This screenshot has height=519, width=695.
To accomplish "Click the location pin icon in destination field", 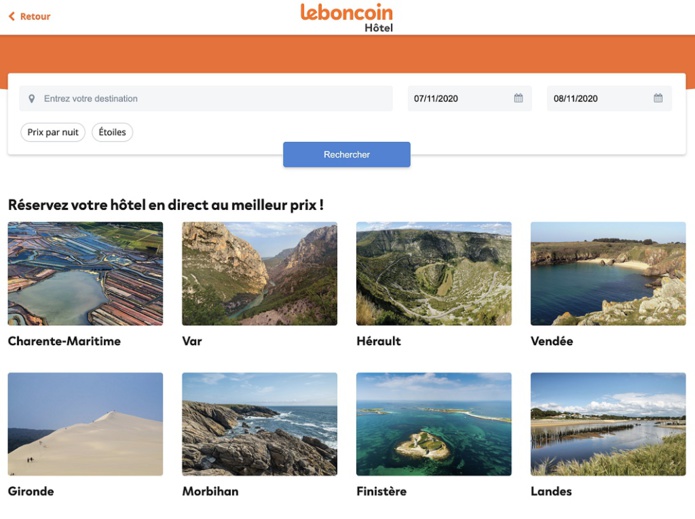I will coord(32,99).
